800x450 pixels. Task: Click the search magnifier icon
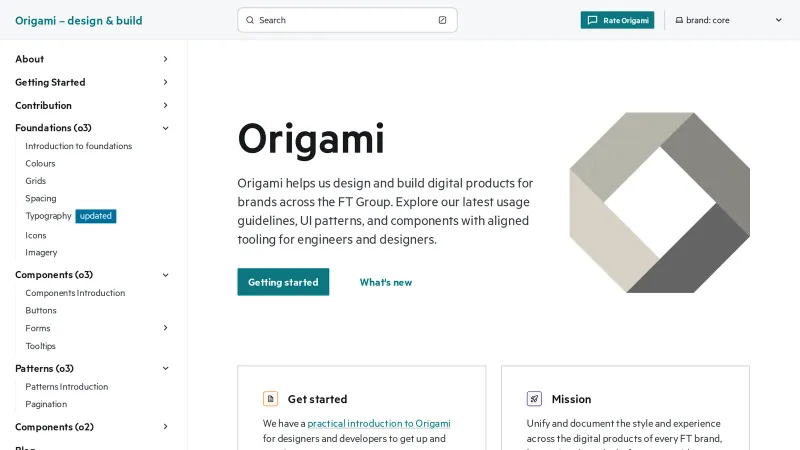tap(250, 20)
